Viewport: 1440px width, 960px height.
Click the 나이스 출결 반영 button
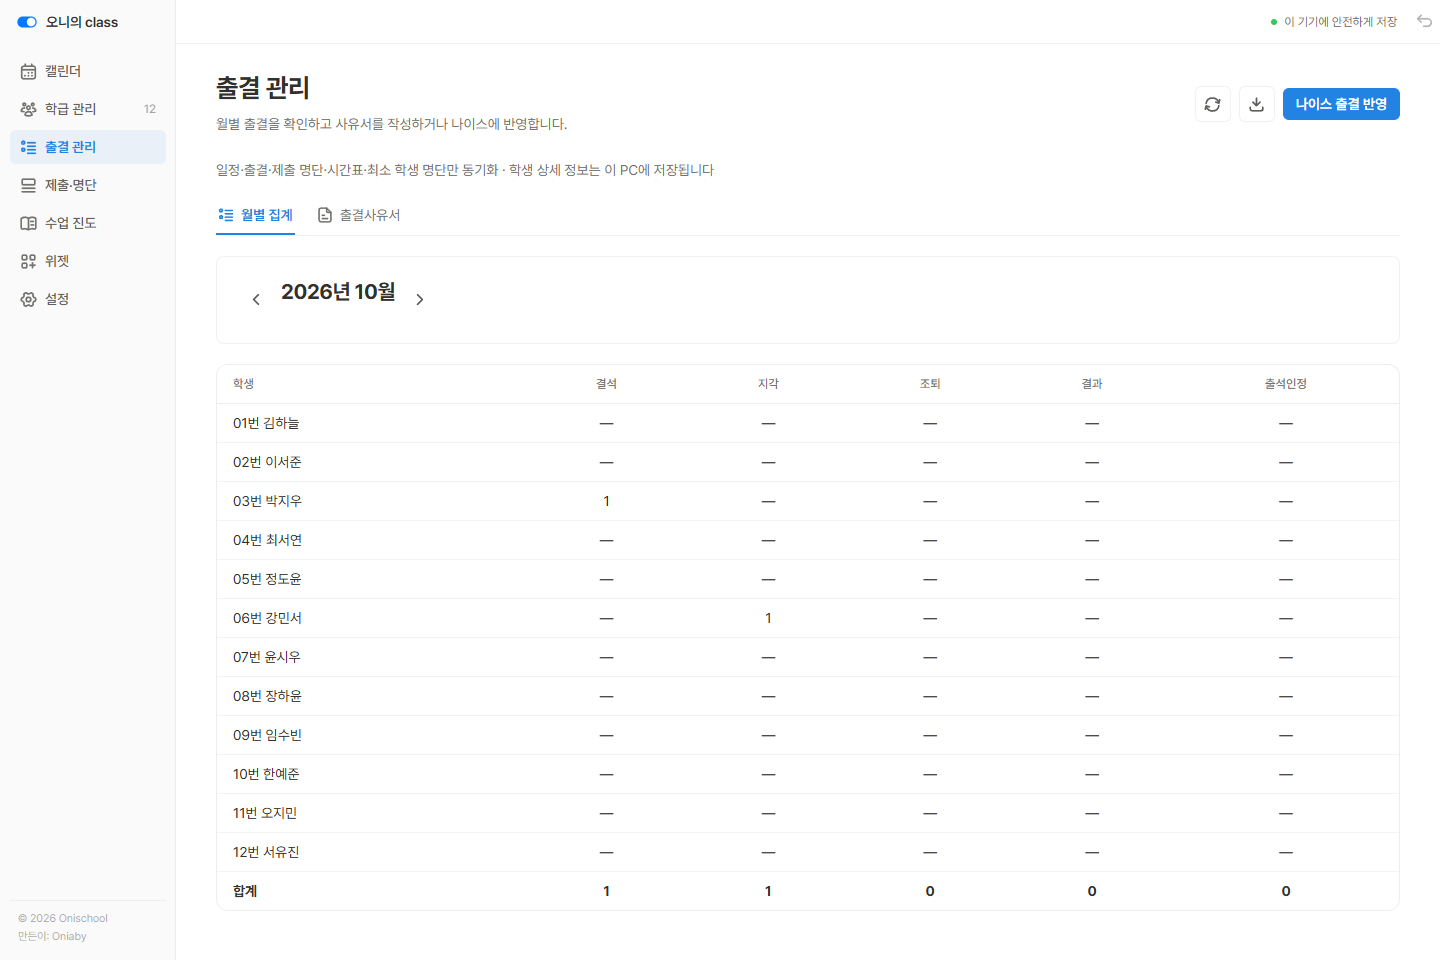point(1341,104)
